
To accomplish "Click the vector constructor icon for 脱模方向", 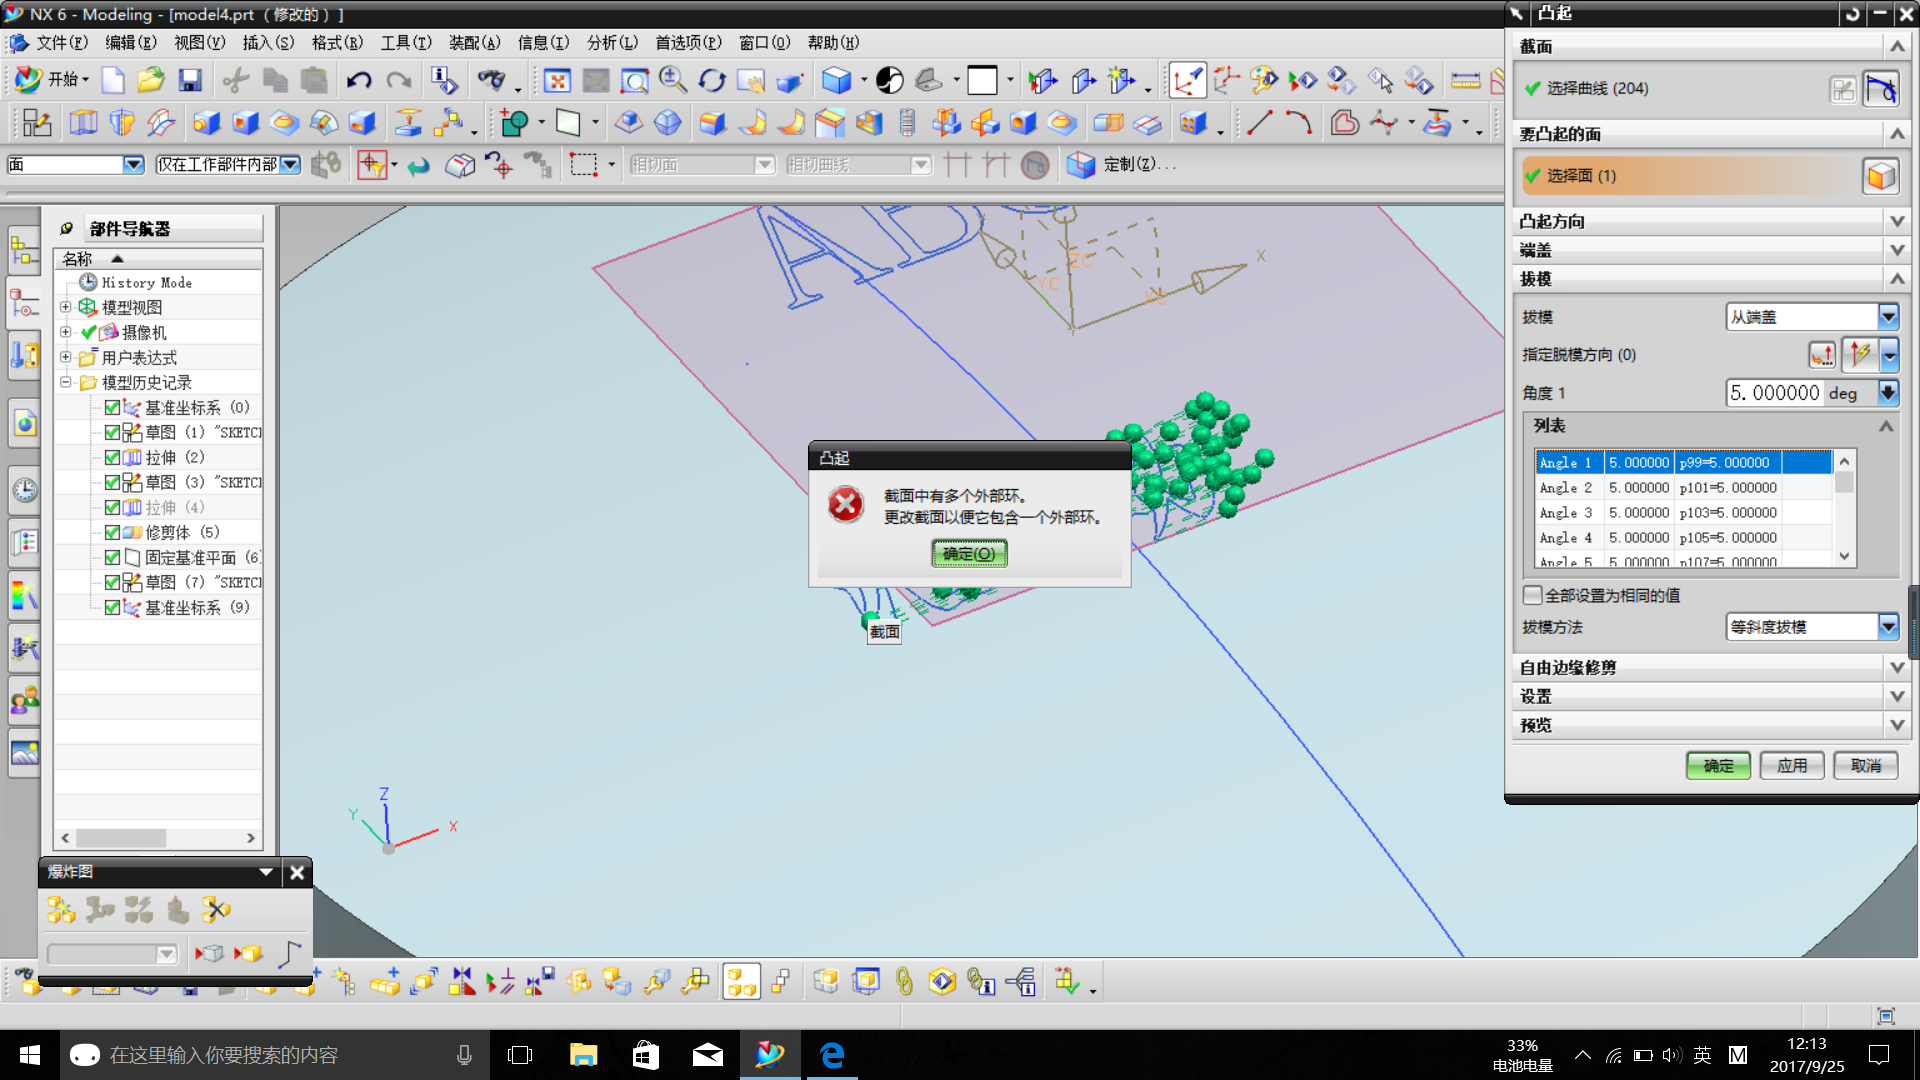I will pos(1822,354).
